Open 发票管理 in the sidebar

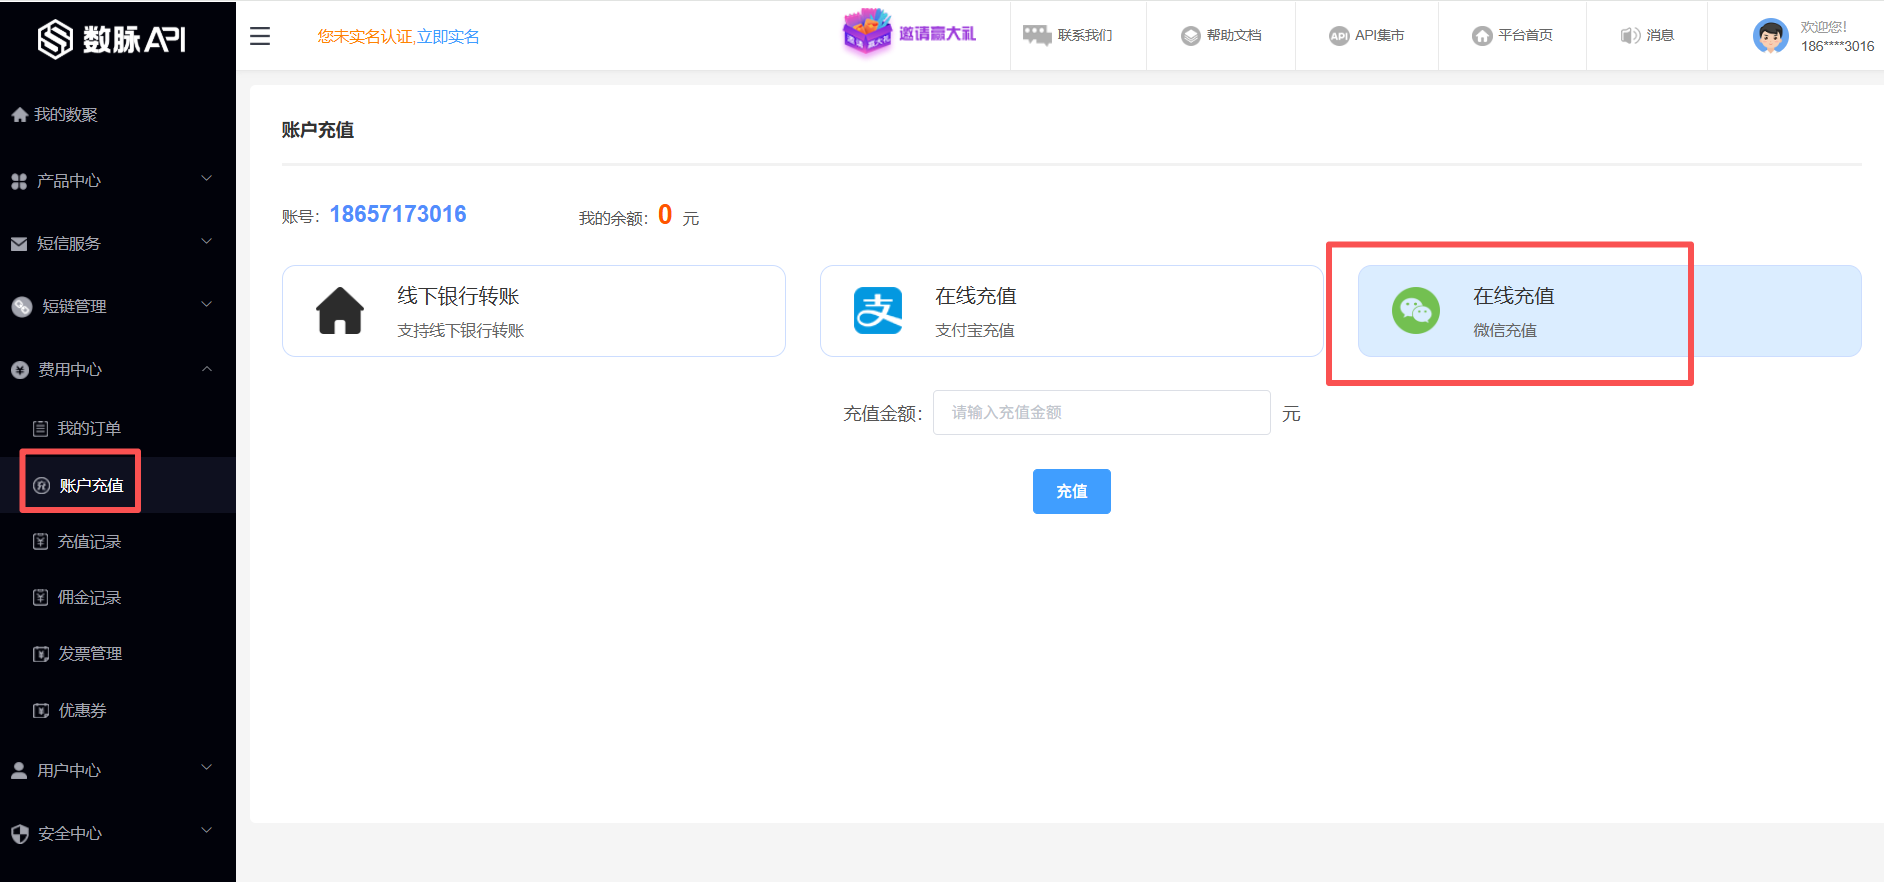(x=89, y=654)
